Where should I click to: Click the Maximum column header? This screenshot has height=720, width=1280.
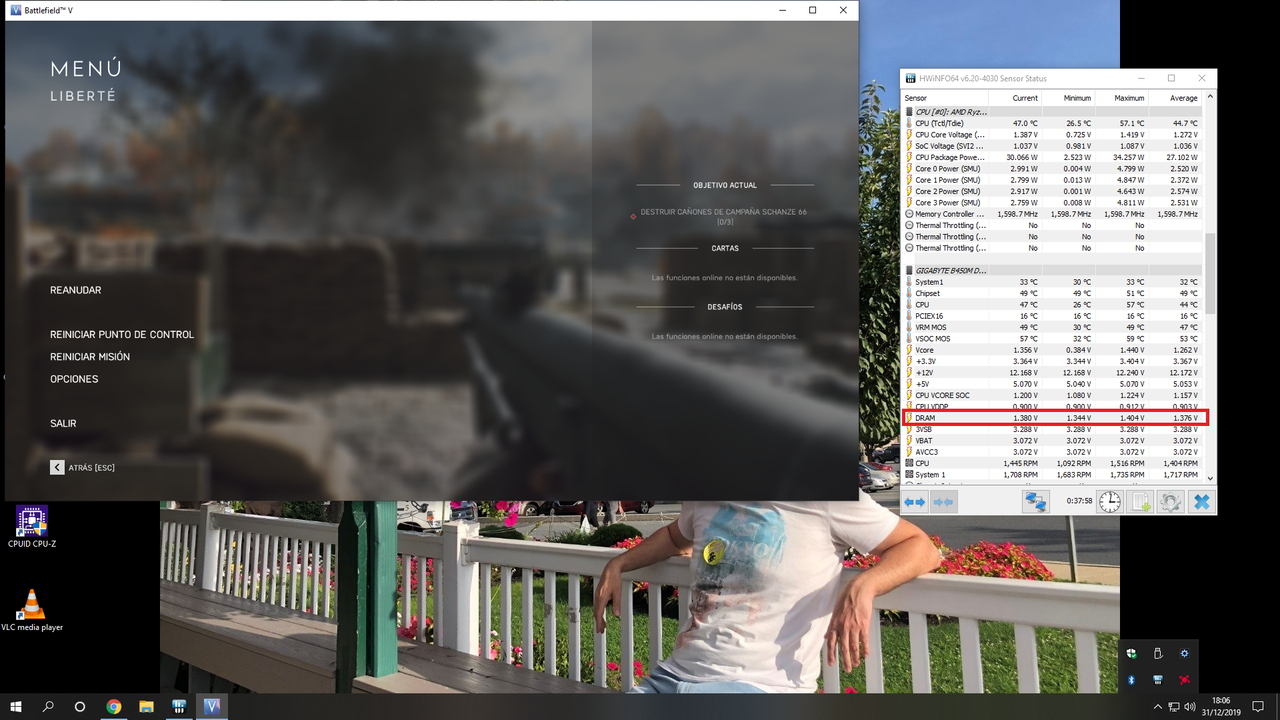click(x=1121, y=98)
